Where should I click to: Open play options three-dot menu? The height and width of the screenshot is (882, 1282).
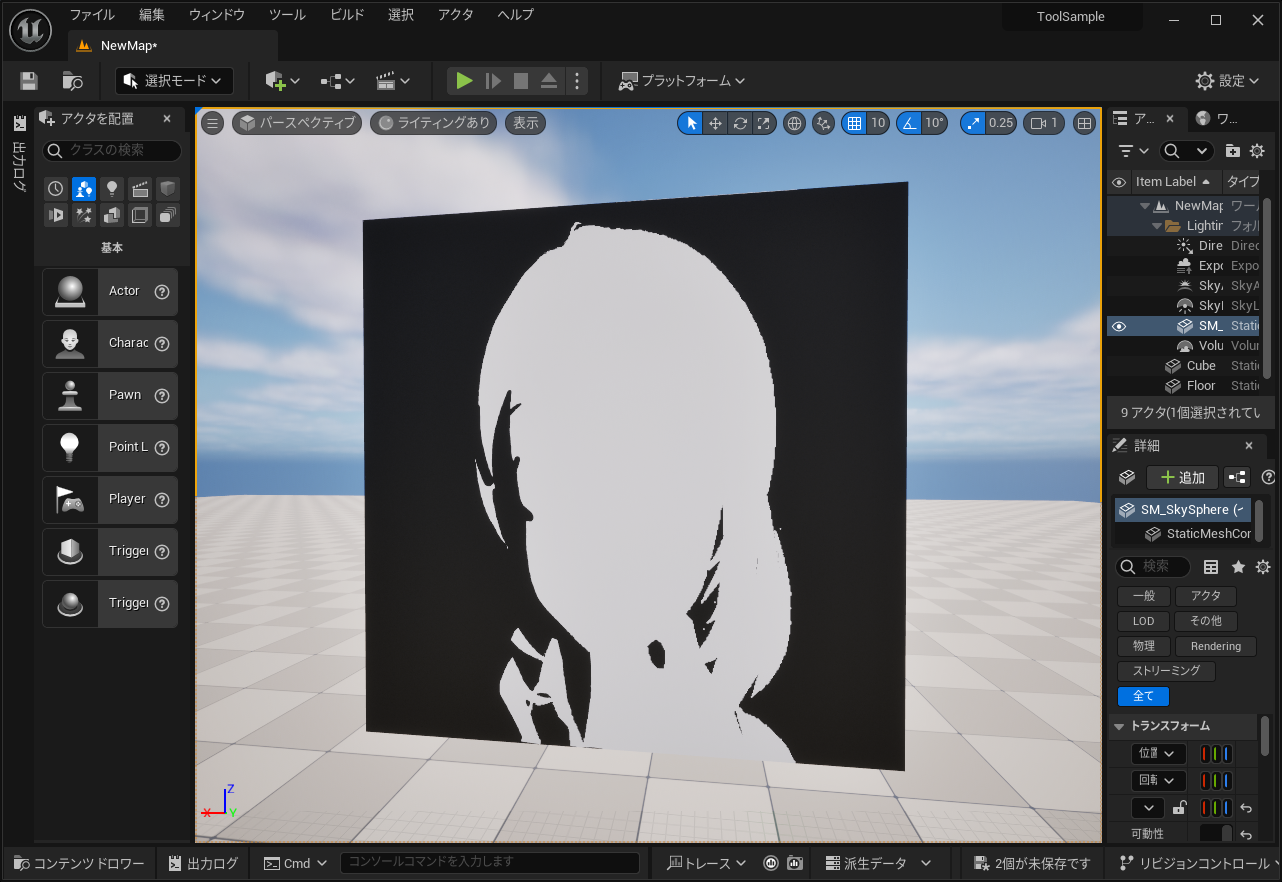click(577, 81)
